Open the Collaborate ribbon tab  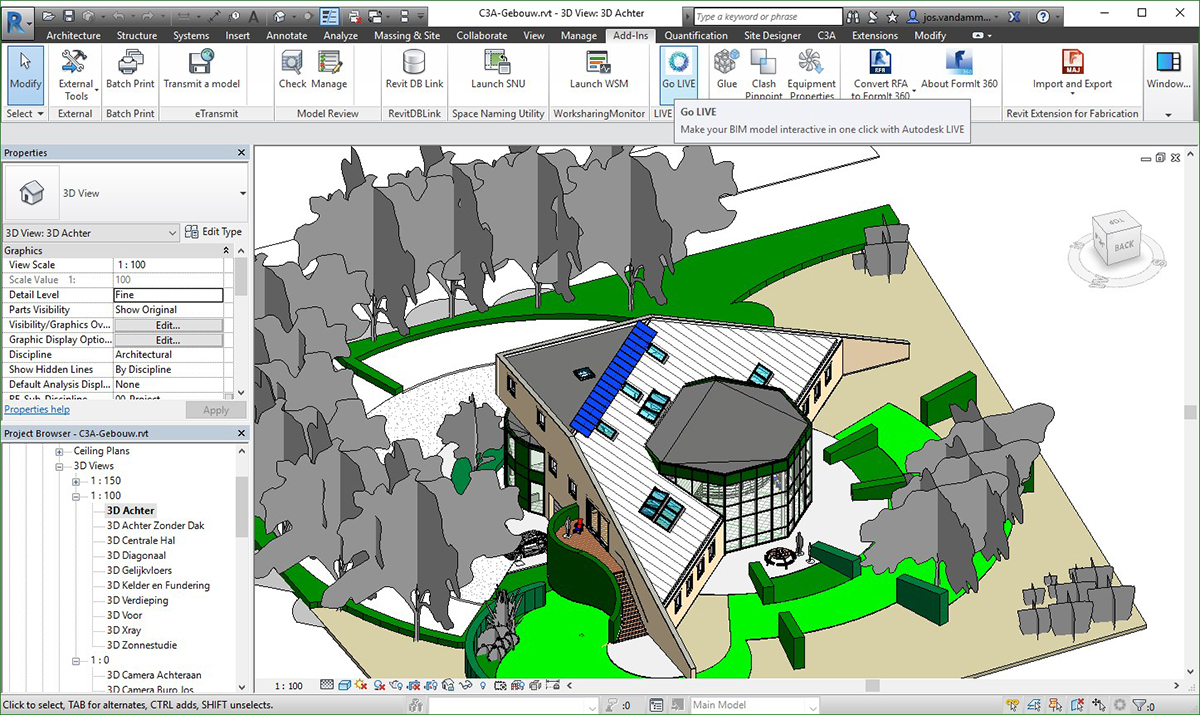coord(481,35)
